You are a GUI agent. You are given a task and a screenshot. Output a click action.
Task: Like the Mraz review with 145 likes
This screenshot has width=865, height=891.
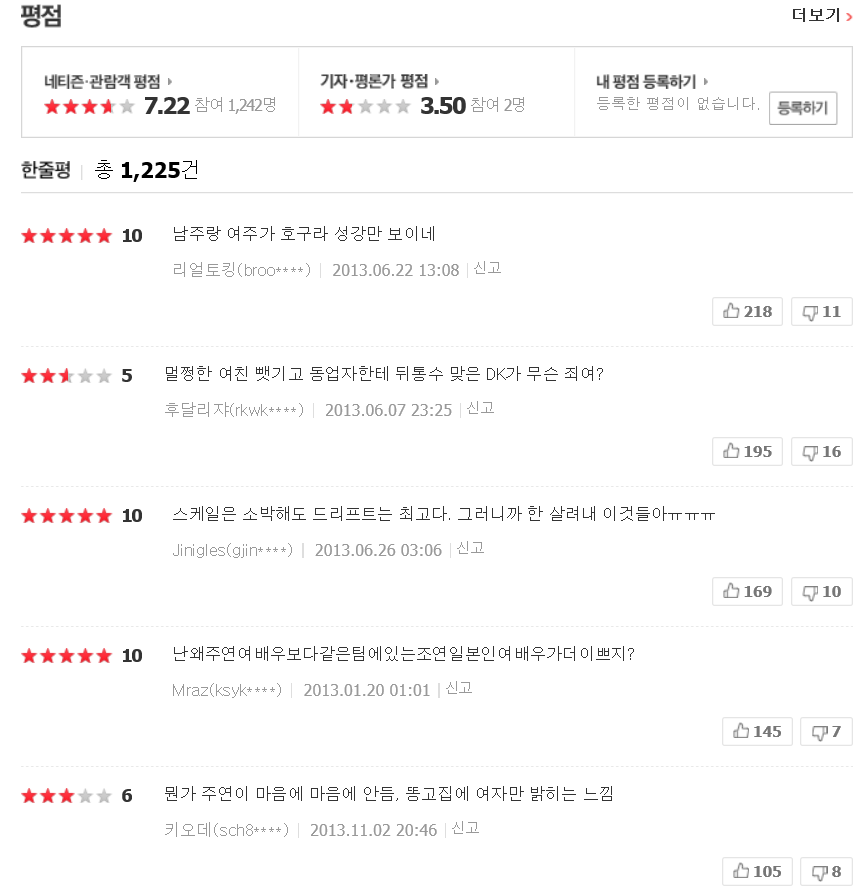pos(757,732)
